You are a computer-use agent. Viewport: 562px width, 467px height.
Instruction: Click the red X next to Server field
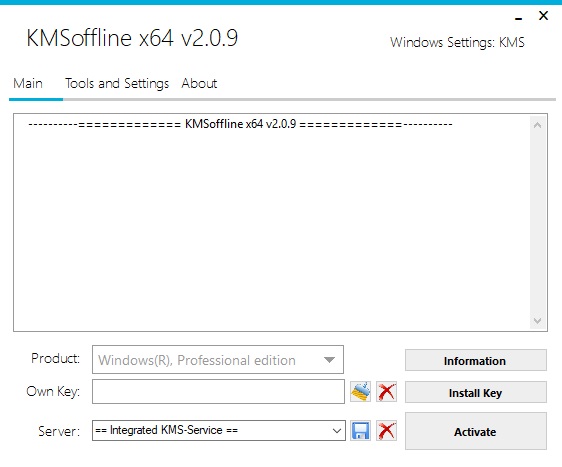[386, 430]
